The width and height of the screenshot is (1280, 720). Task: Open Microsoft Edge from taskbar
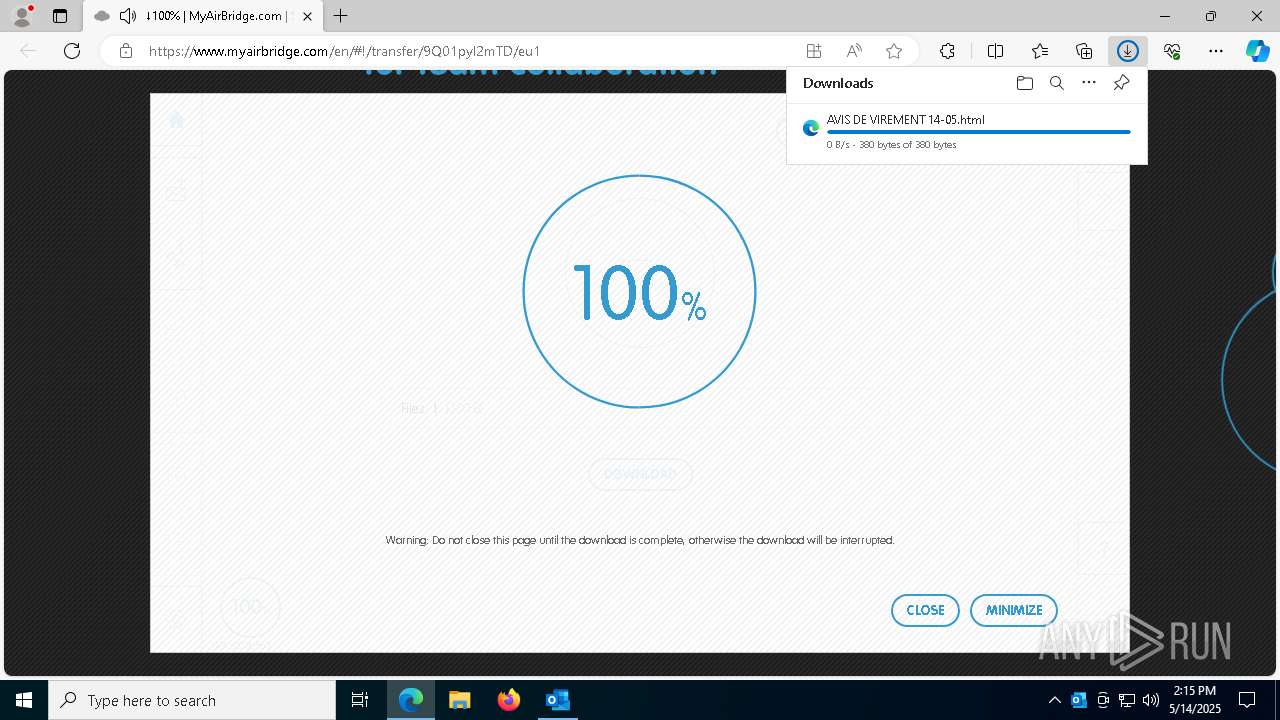(x=411, y=700)
